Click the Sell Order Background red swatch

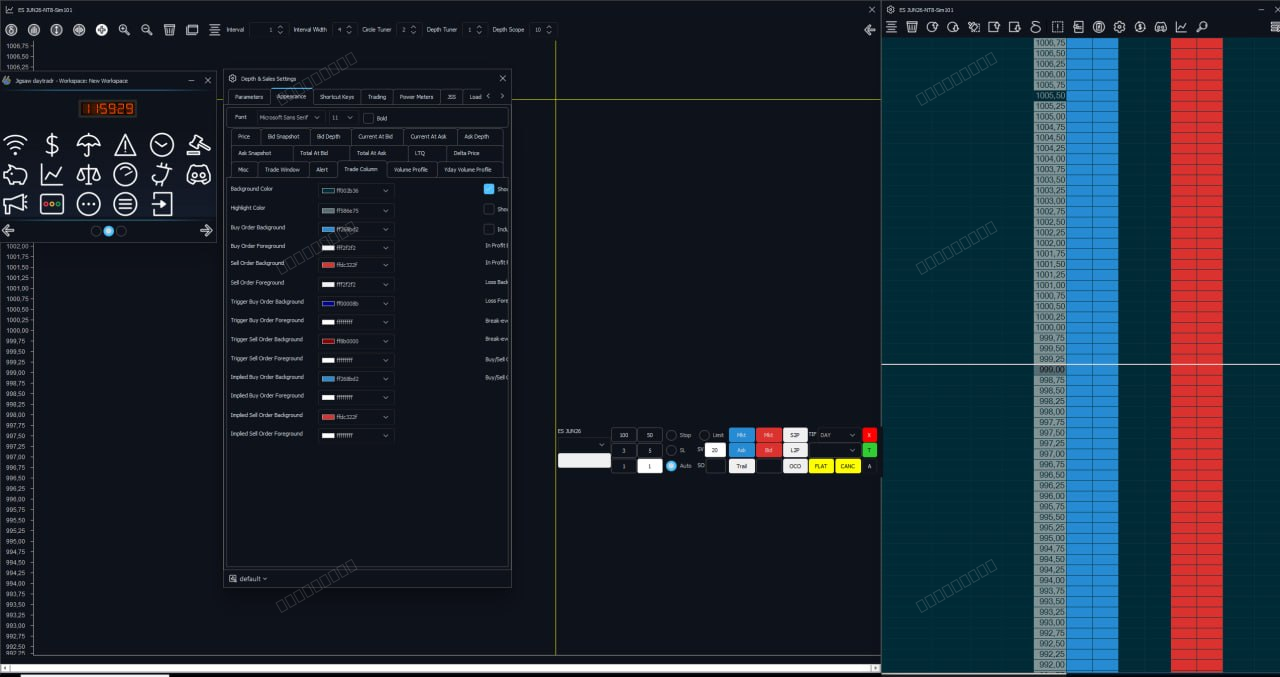(328, 265)
